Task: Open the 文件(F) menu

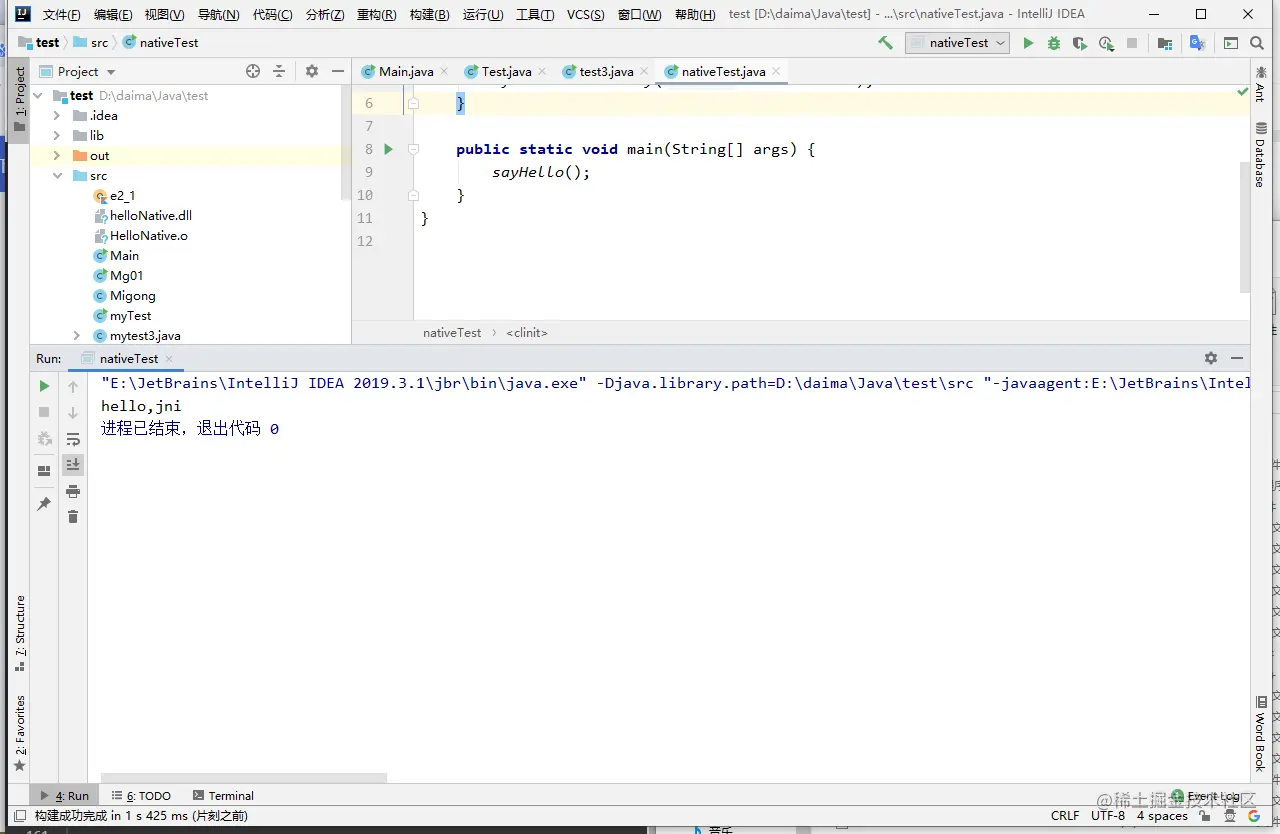Action: 62,14
